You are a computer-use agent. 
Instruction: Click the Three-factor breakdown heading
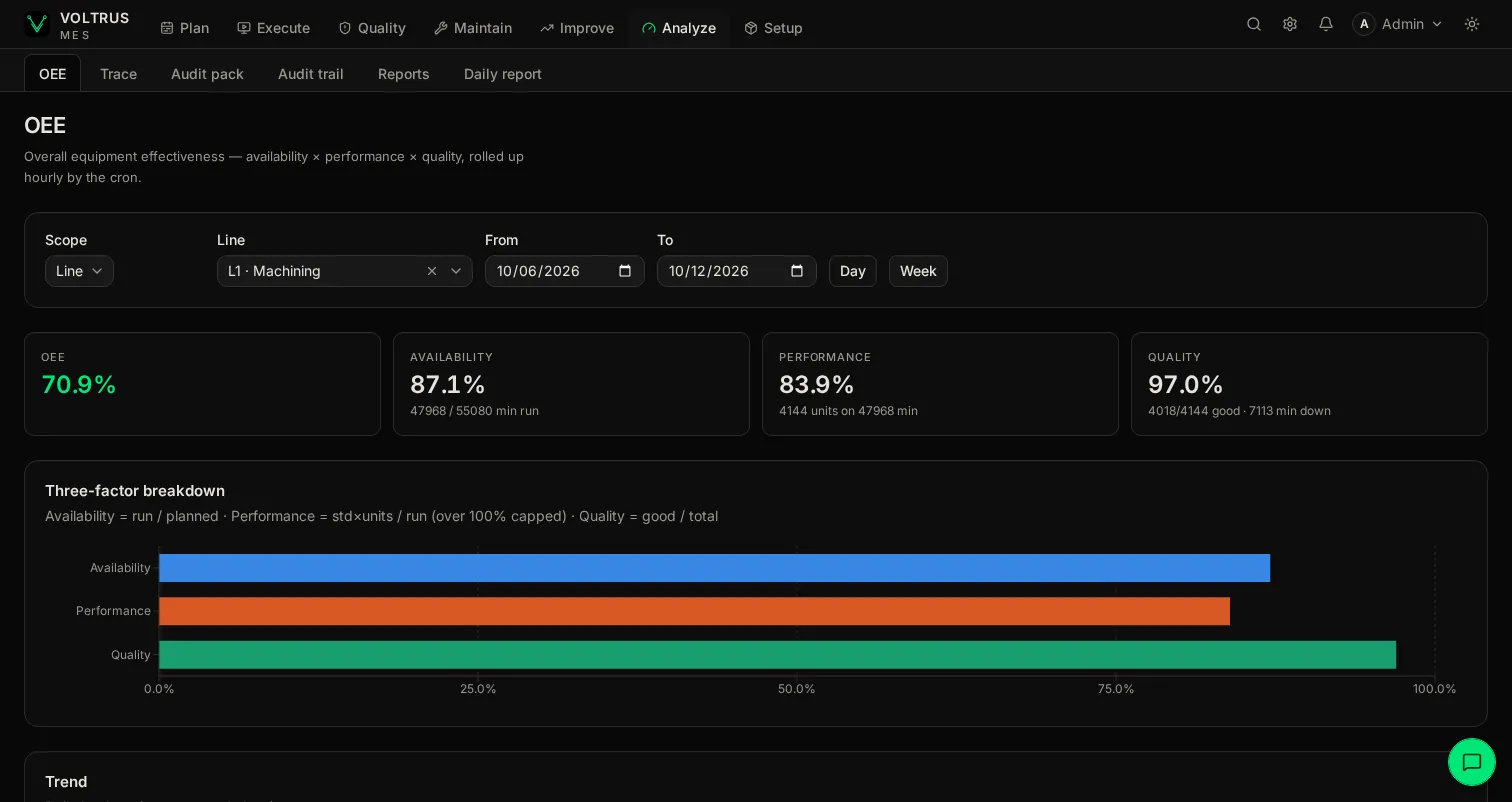[135, 491]
